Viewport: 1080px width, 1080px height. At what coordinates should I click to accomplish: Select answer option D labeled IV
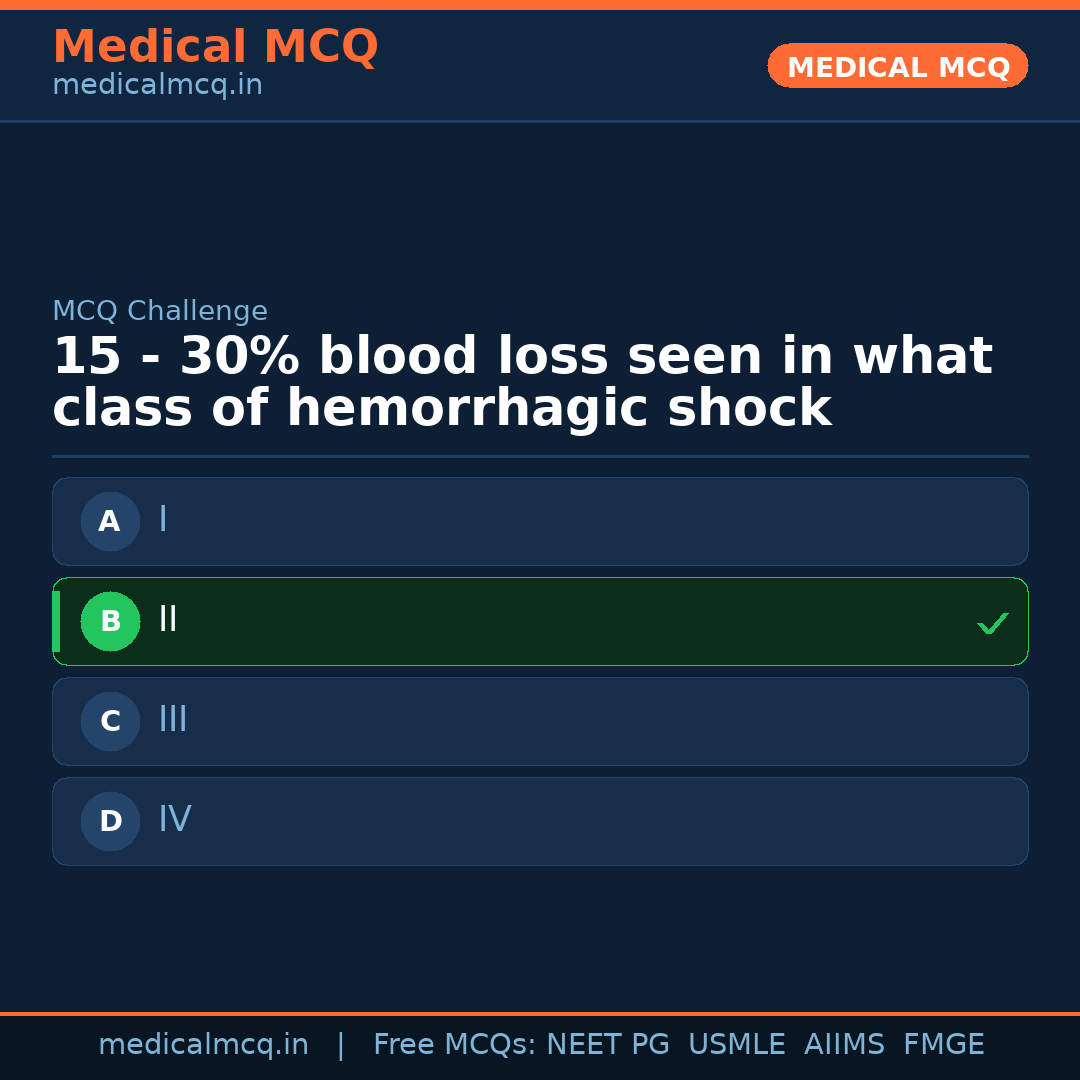(540, 821)
